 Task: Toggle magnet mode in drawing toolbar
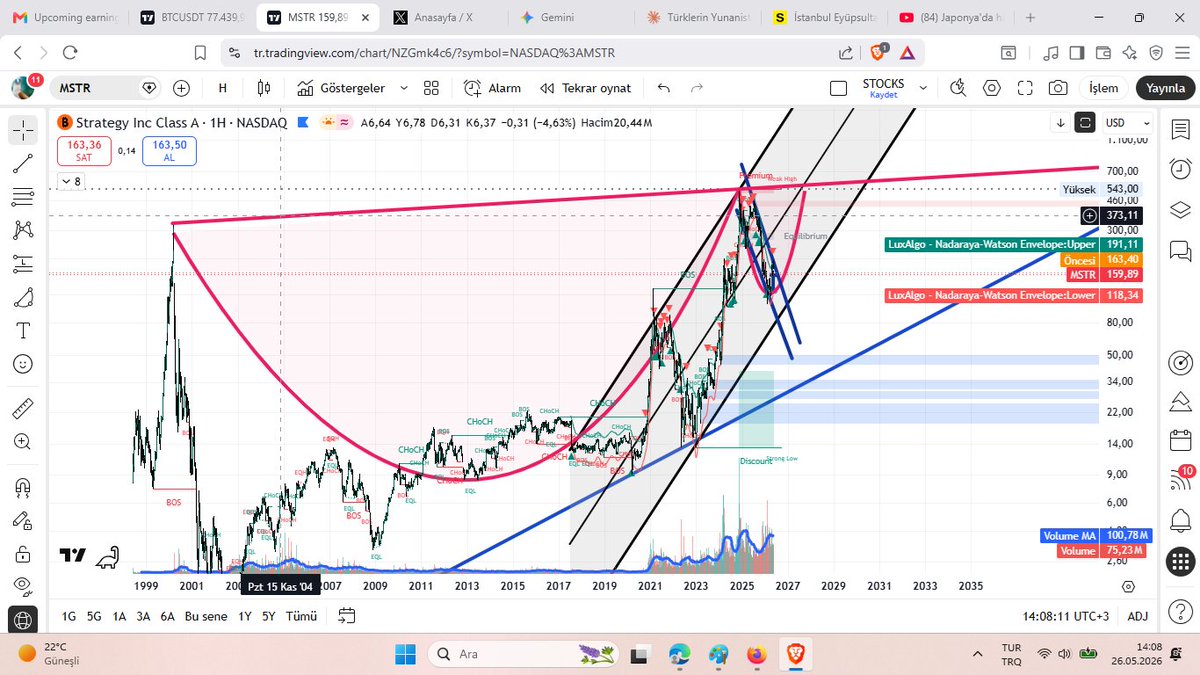[x=23, y=487]
